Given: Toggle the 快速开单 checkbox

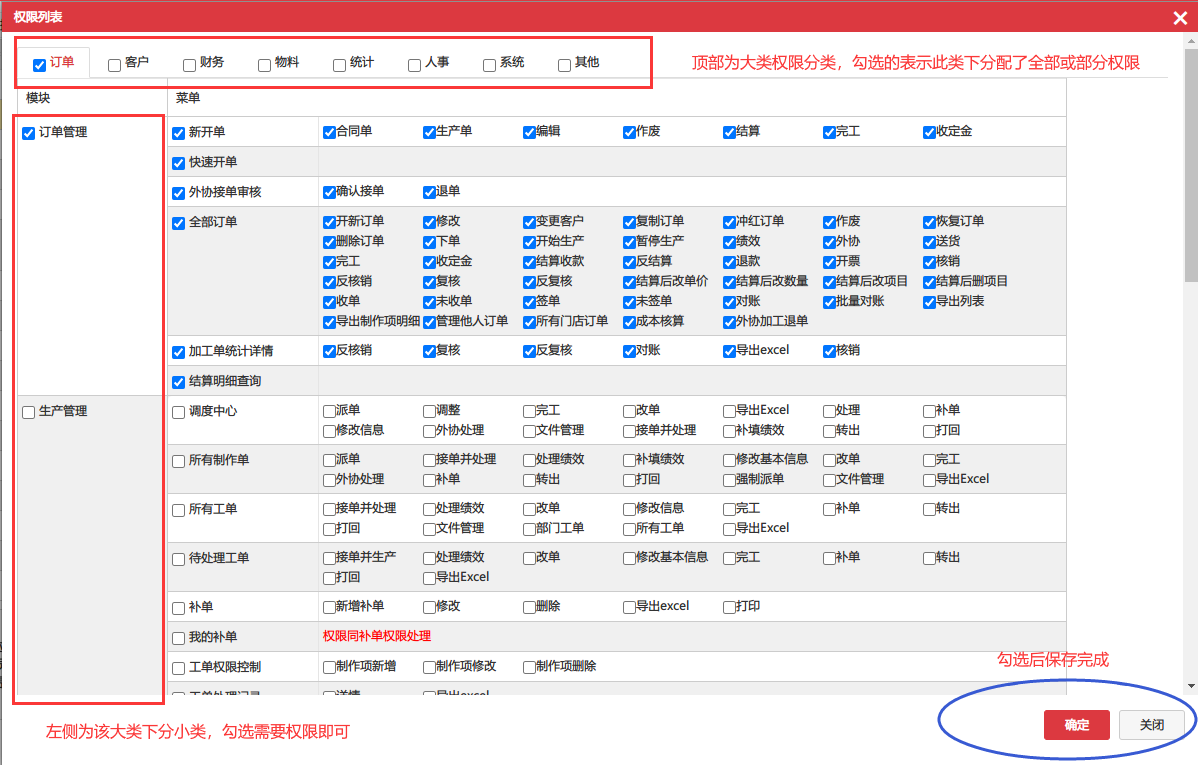Looking at the screenshot, I should [178, 164].
